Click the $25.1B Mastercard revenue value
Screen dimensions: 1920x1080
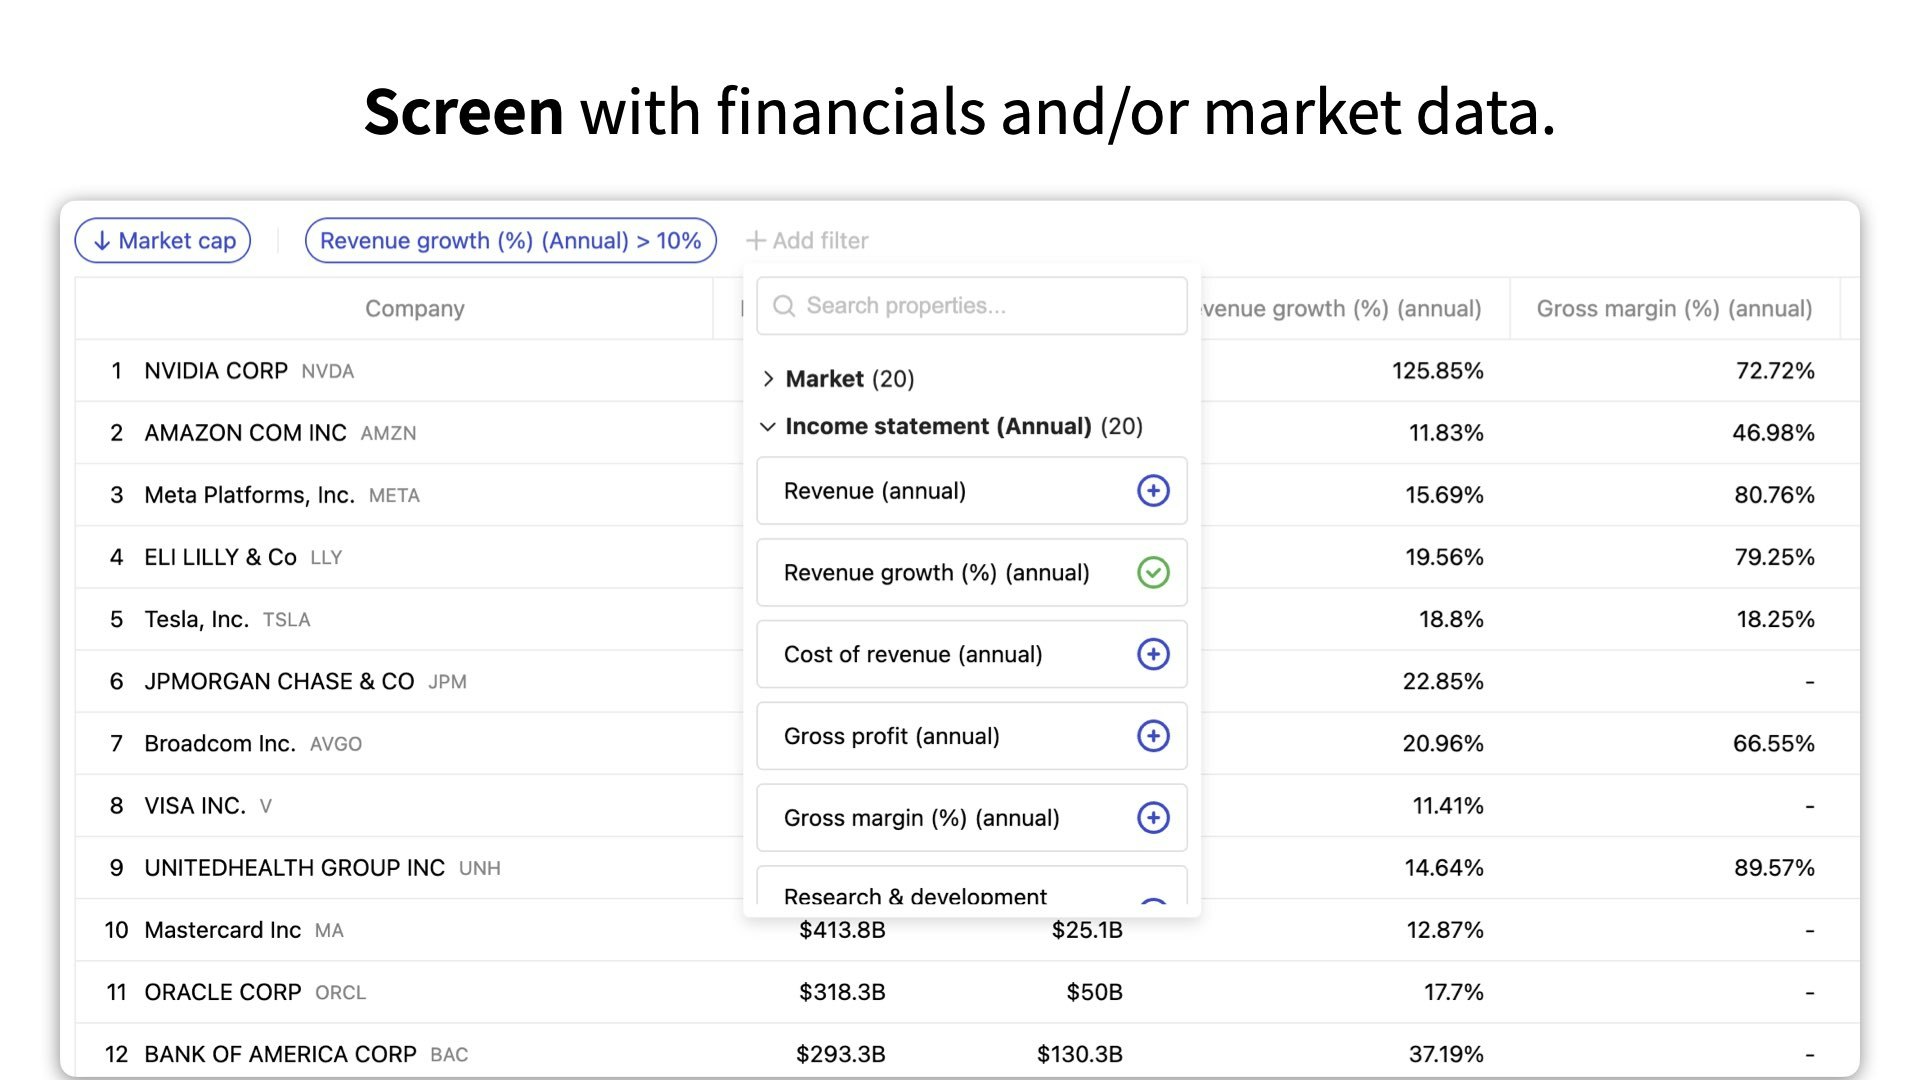coord(1087,930)
